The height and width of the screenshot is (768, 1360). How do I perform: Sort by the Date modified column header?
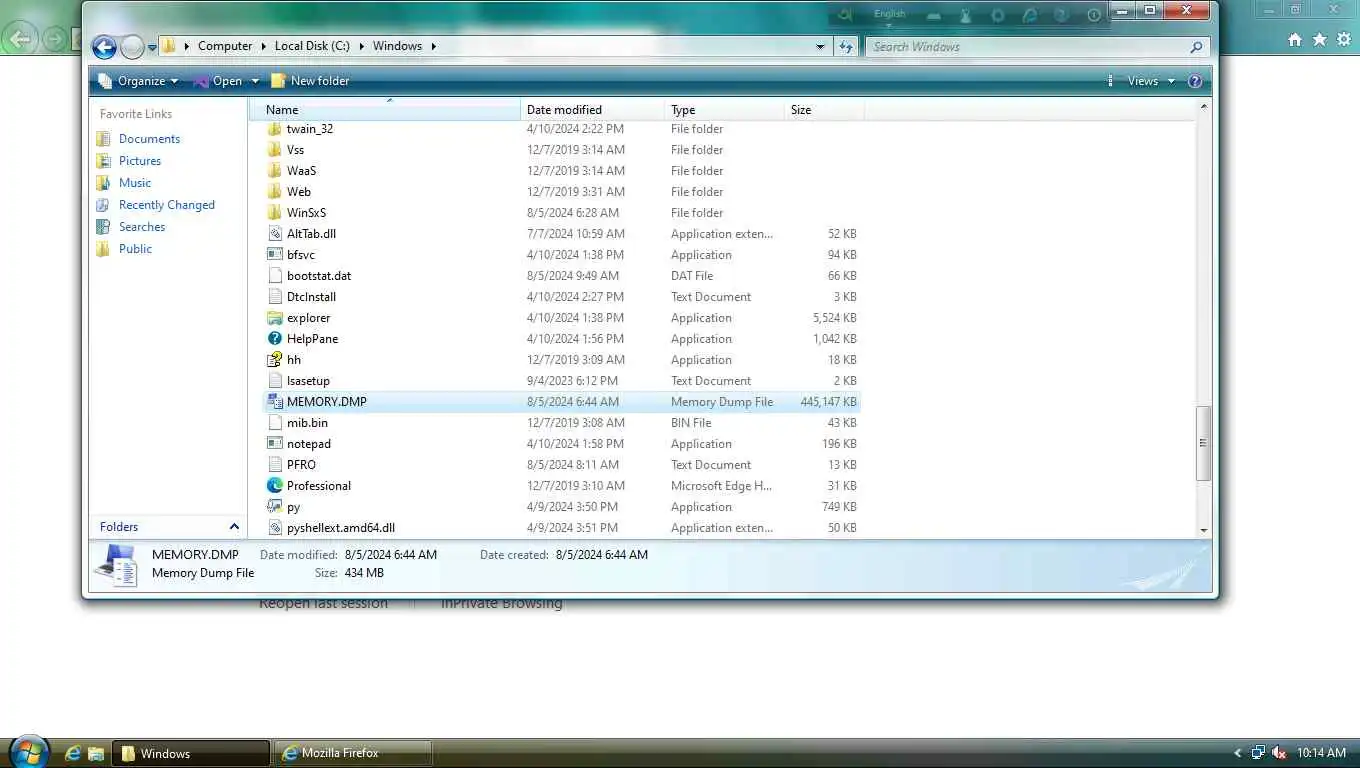592,110
